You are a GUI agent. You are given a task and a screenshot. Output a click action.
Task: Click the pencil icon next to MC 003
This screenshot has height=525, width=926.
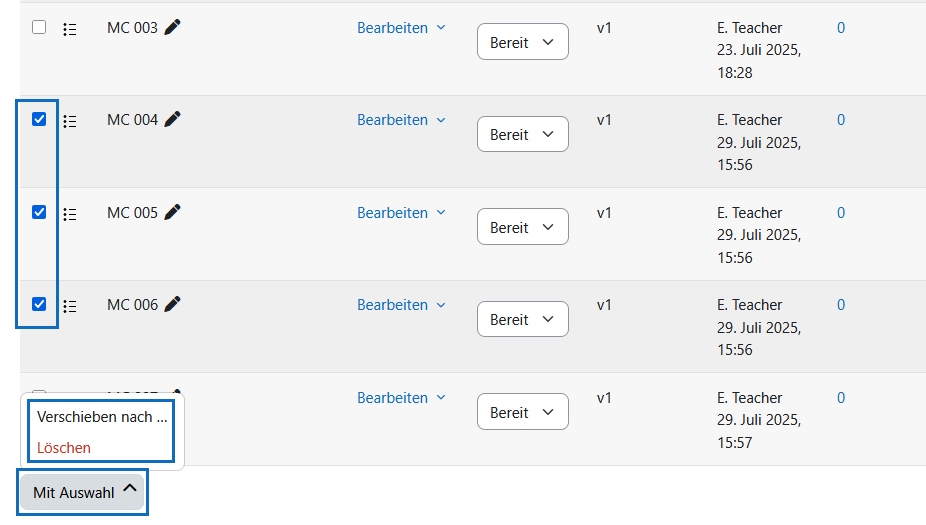tap(173, 28)
